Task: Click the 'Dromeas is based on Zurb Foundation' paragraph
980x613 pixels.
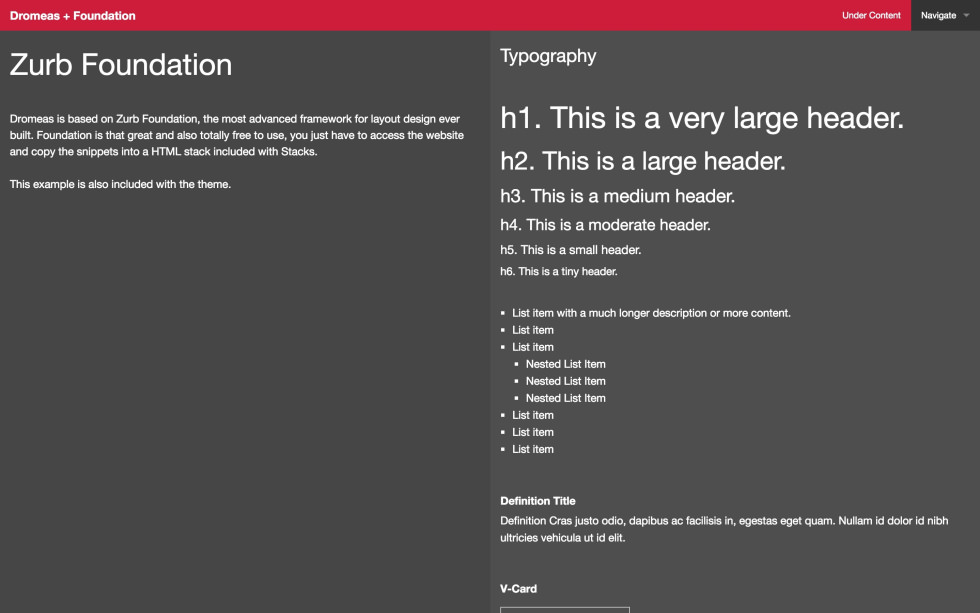Action: (x=237, y=135)
